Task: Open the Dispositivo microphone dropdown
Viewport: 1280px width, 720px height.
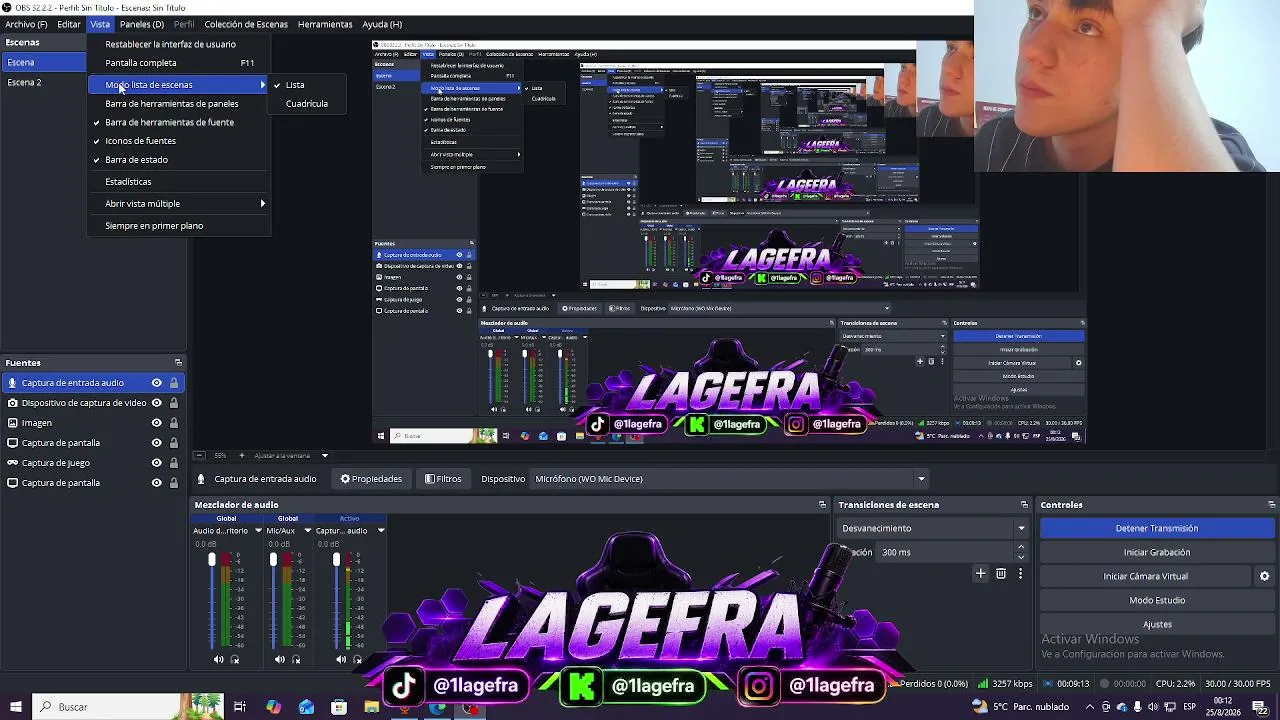Action: [730, 479]
